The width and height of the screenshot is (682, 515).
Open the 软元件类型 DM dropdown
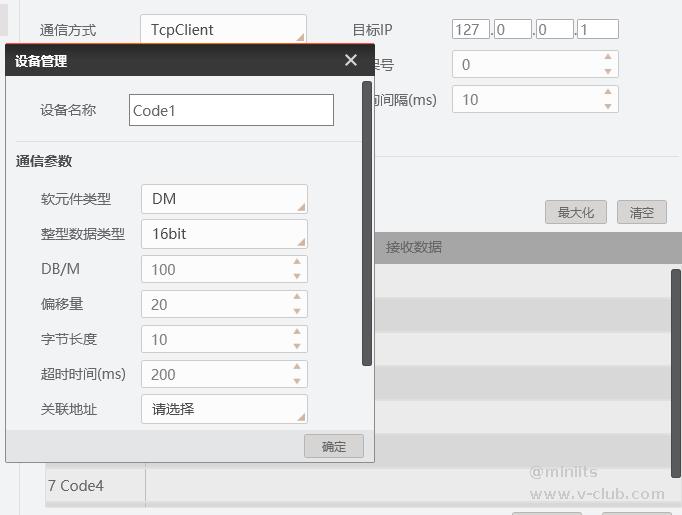tap(224, 199)
